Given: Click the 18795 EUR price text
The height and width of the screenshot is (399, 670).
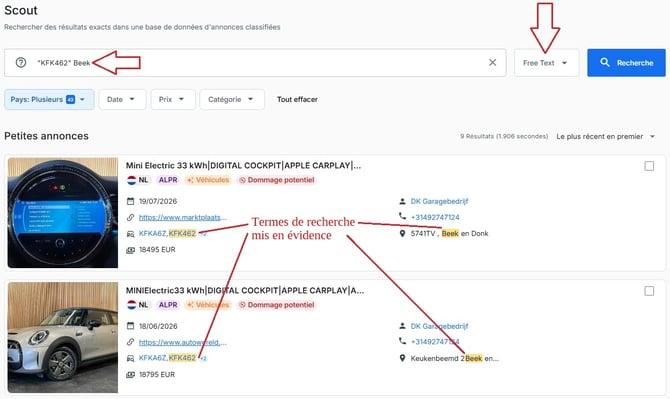Looking at the screenshot, I should [x=157, y=375].
